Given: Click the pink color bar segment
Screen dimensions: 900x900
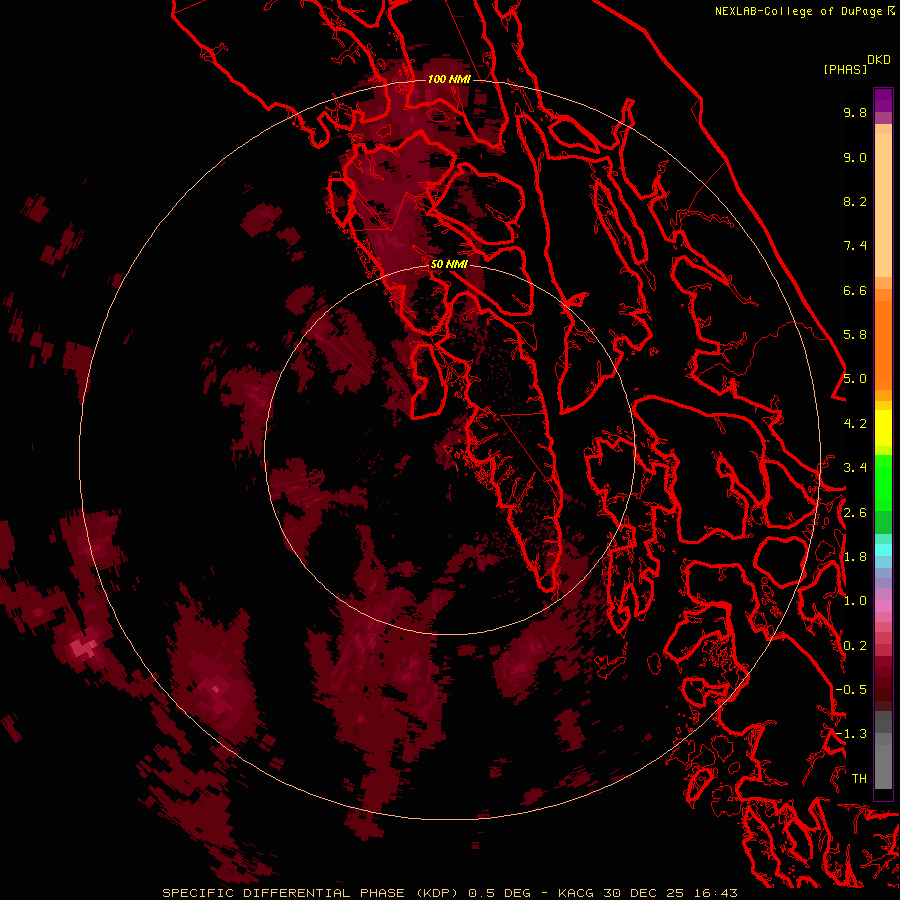Looking at the screenshot, I should [x=883, y=606].
